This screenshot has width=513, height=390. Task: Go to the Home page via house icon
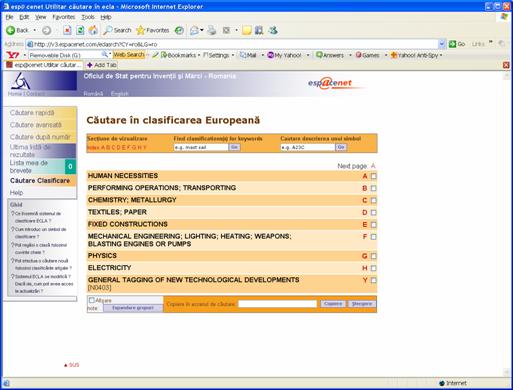(93, 30)
